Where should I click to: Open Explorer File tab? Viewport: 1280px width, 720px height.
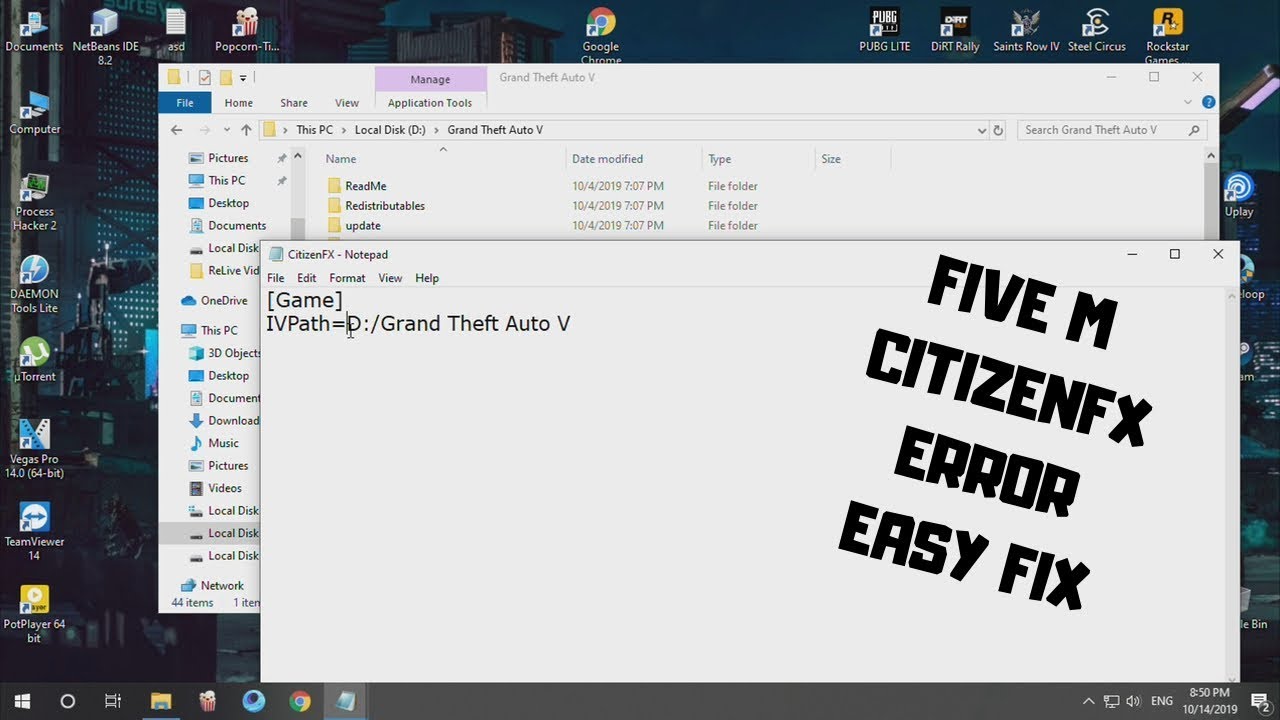(x=185, y=103)
